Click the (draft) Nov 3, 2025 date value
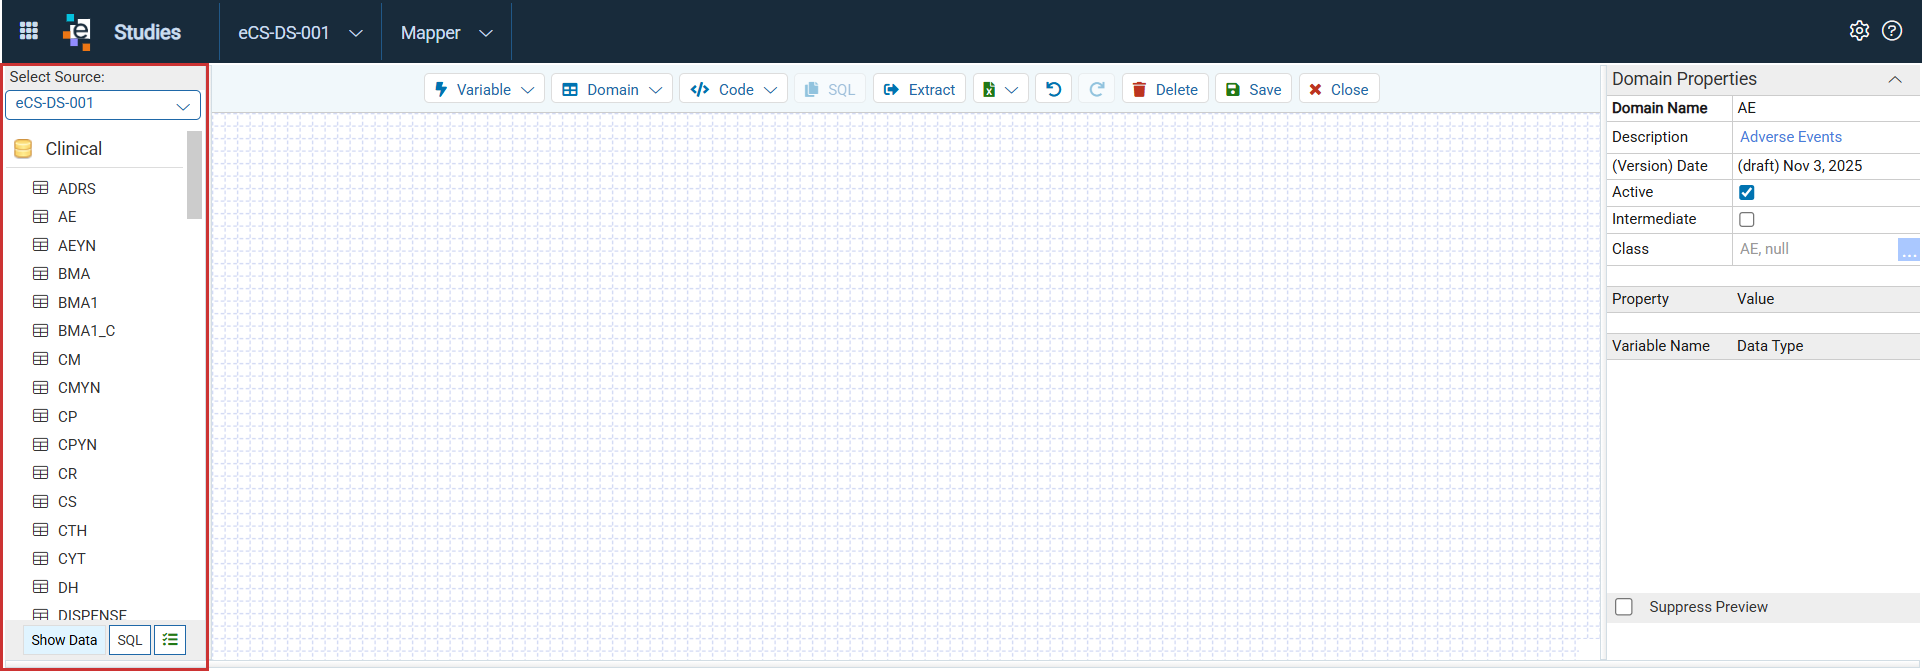 (1800, 166)
